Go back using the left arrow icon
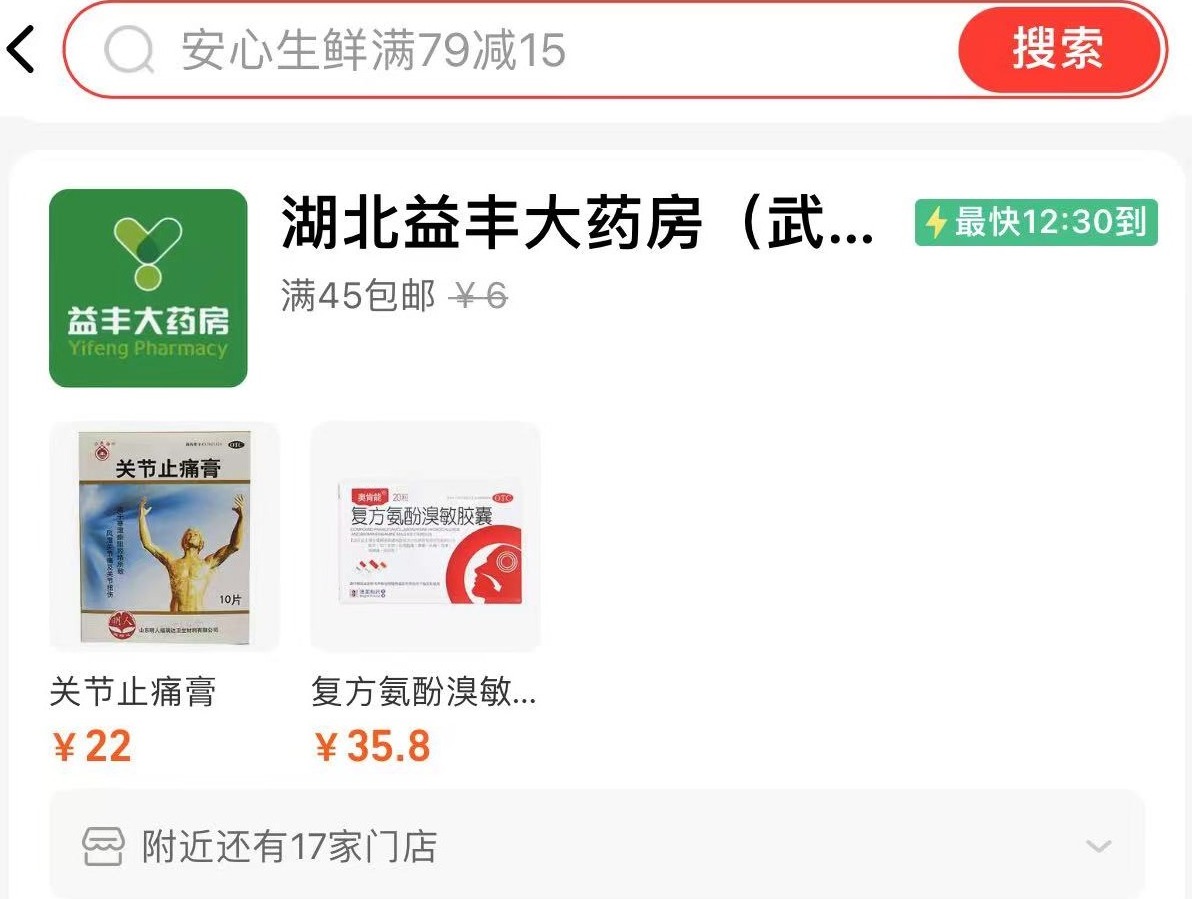The width and height of the screenshot is (1192, 899). click(x=21, y=49)
